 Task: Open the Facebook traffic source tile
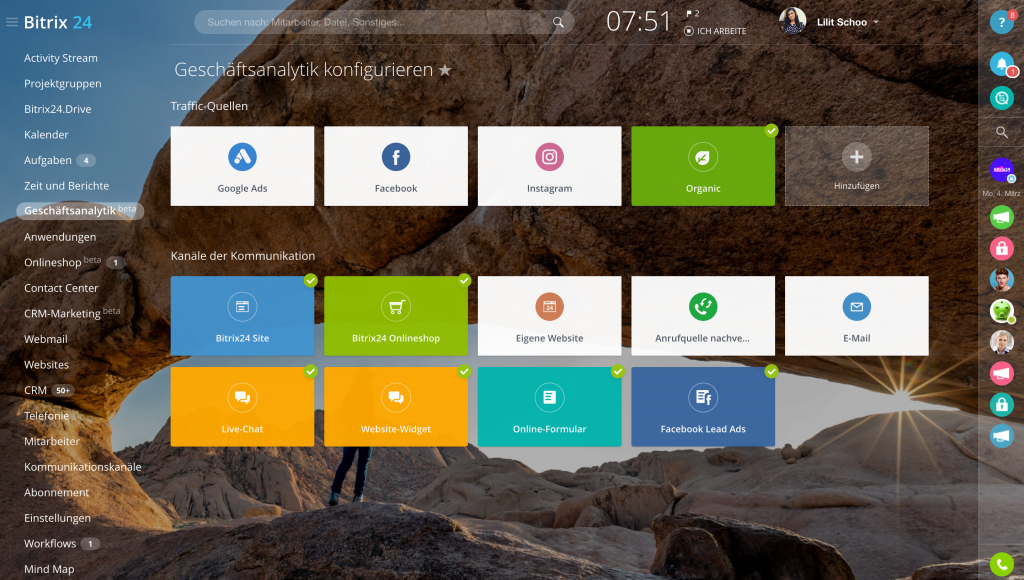[396, 166]
